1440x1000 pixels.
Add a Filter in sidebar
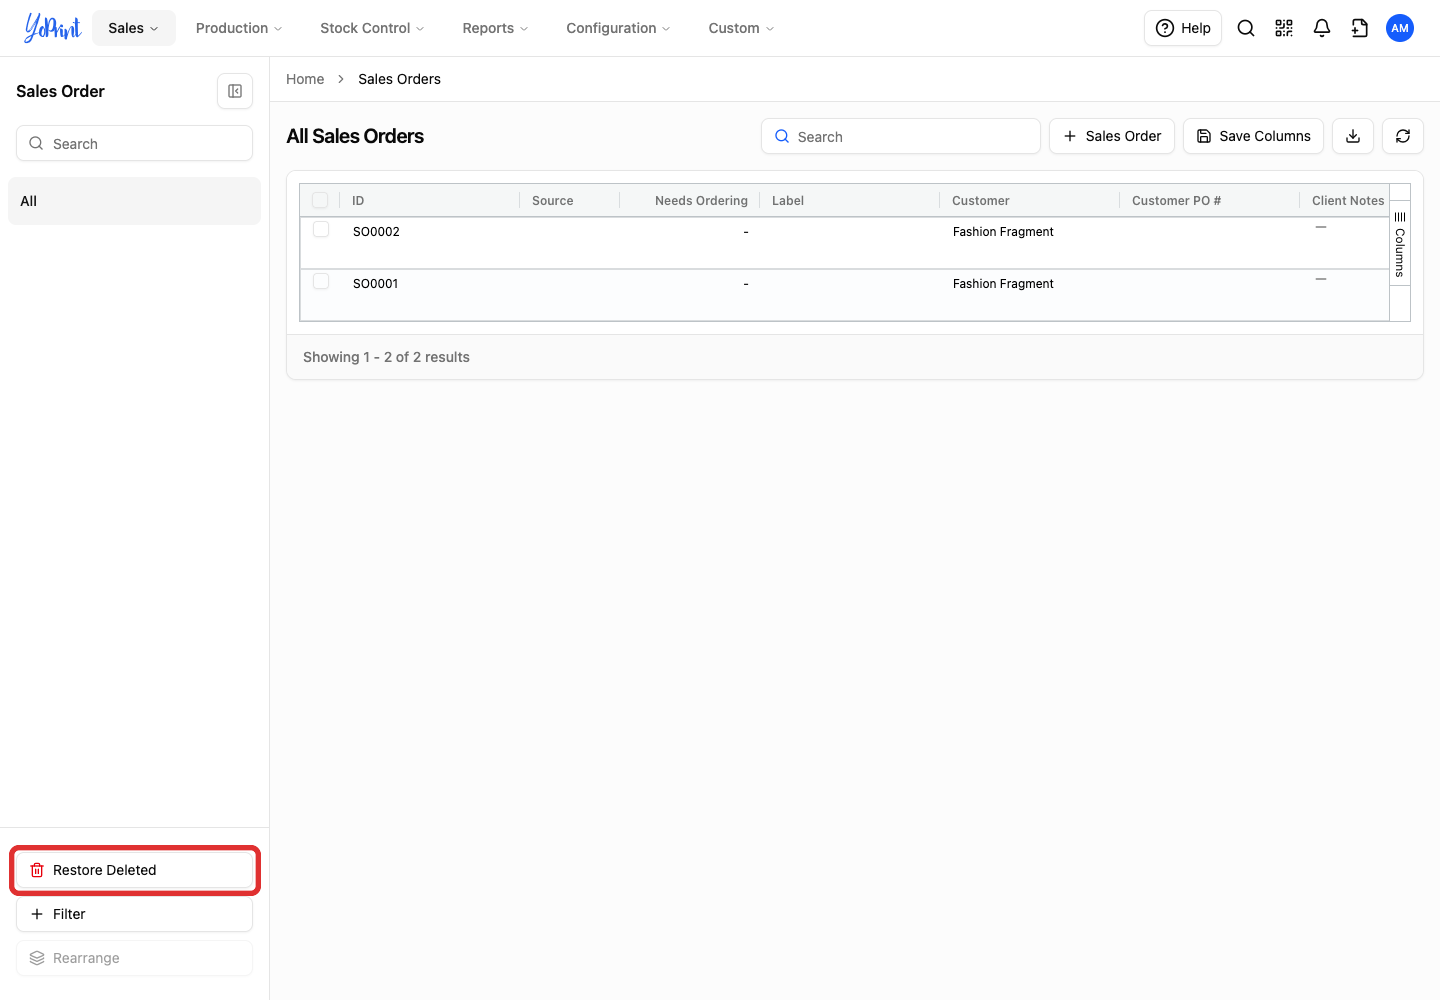click(x=134, y=914)
